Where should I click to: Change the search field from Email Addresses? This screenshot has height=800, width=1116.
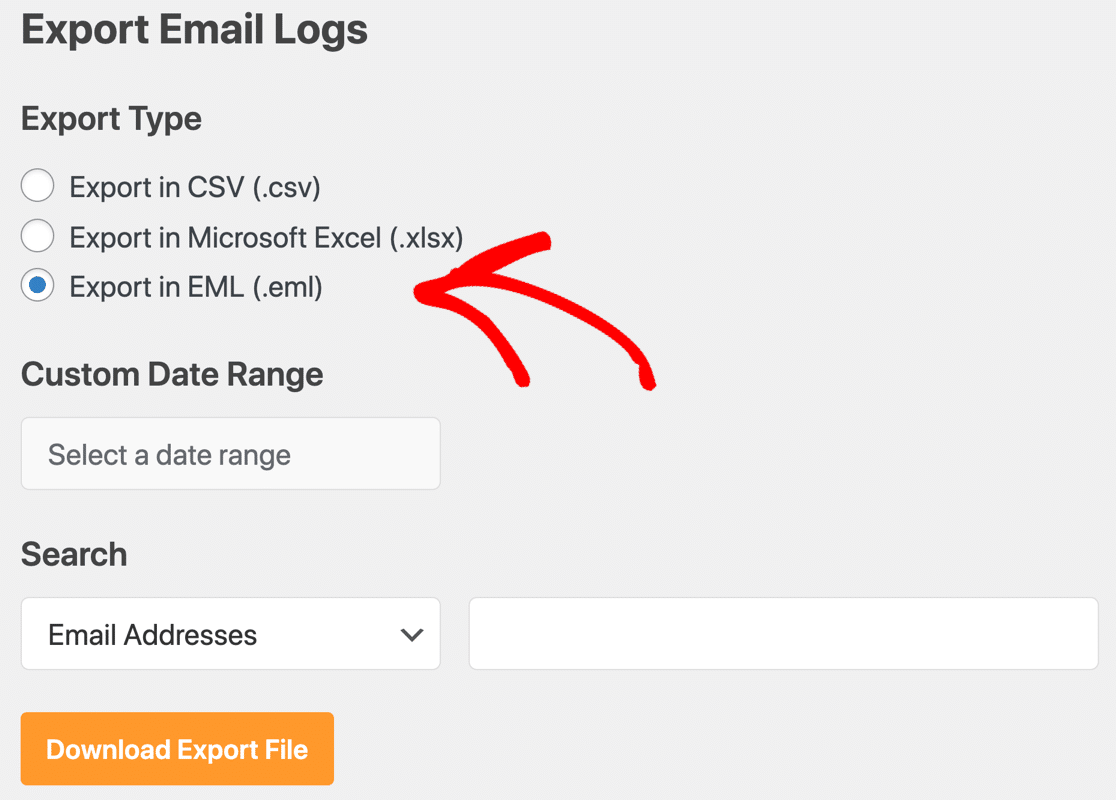point(230,634)
